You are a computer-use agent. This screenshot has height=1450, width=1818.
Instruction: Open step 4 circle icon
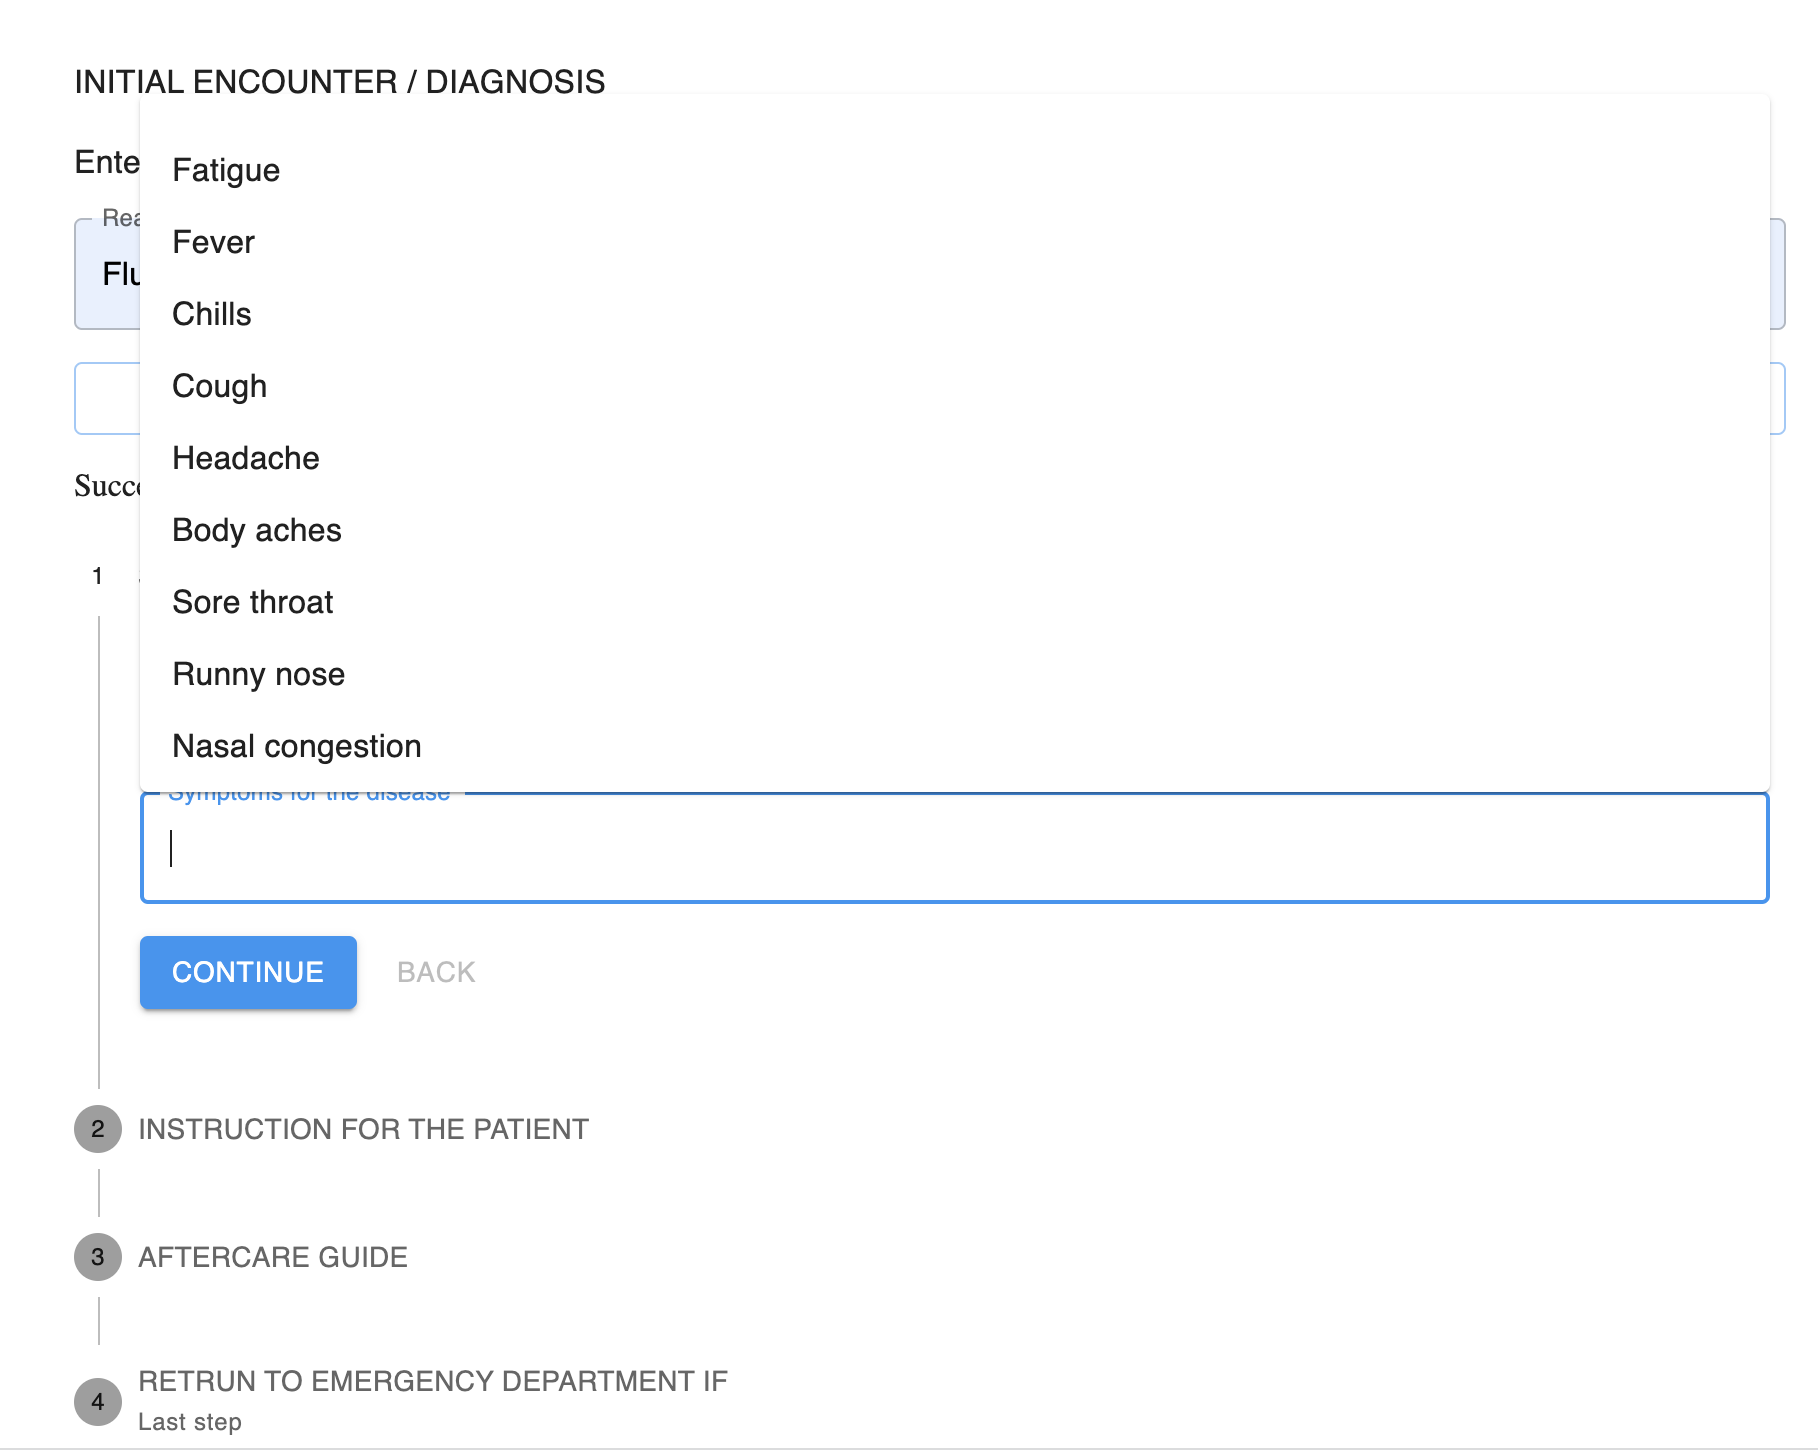(x=98, y=1402)
